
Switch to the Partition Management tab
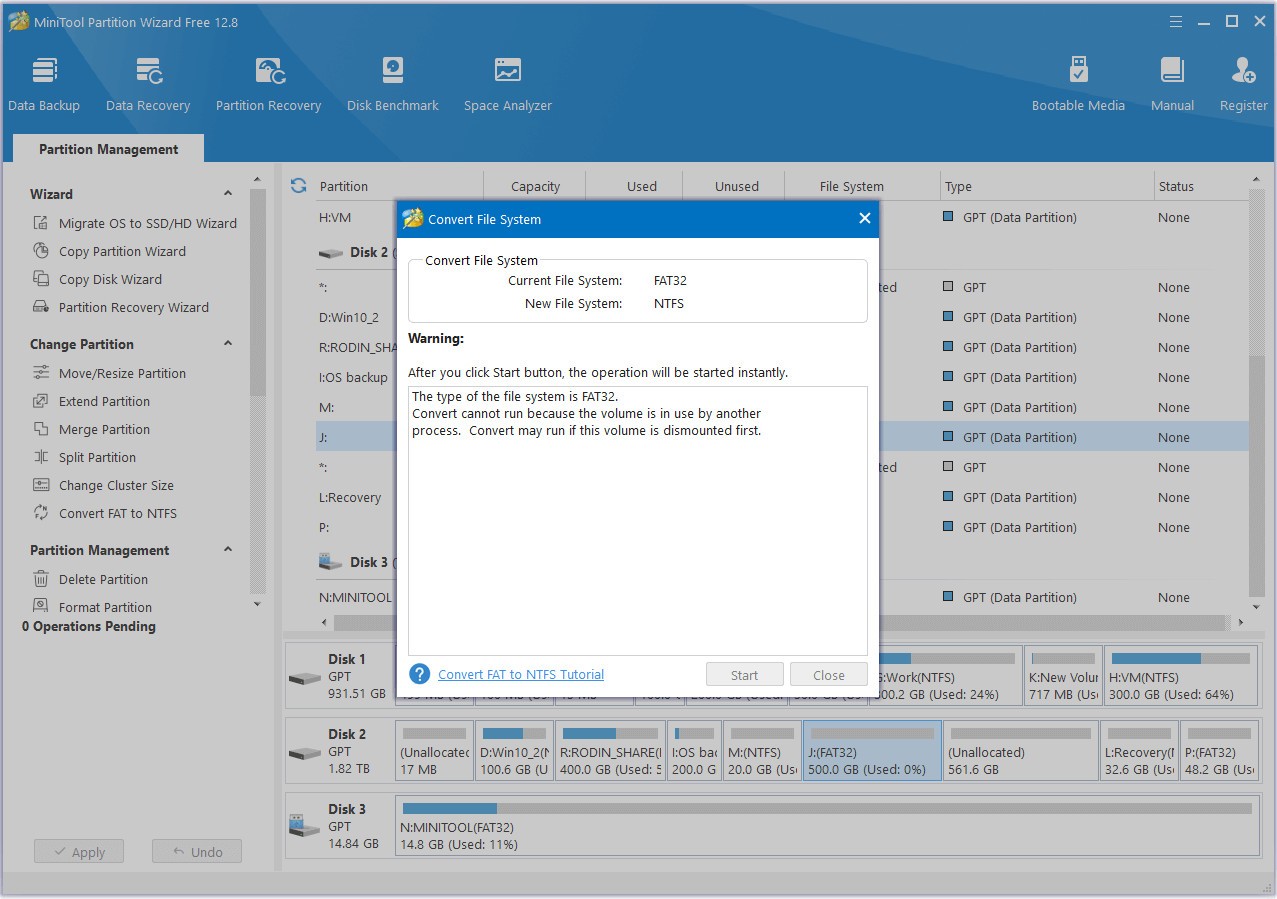click(107, 148)
